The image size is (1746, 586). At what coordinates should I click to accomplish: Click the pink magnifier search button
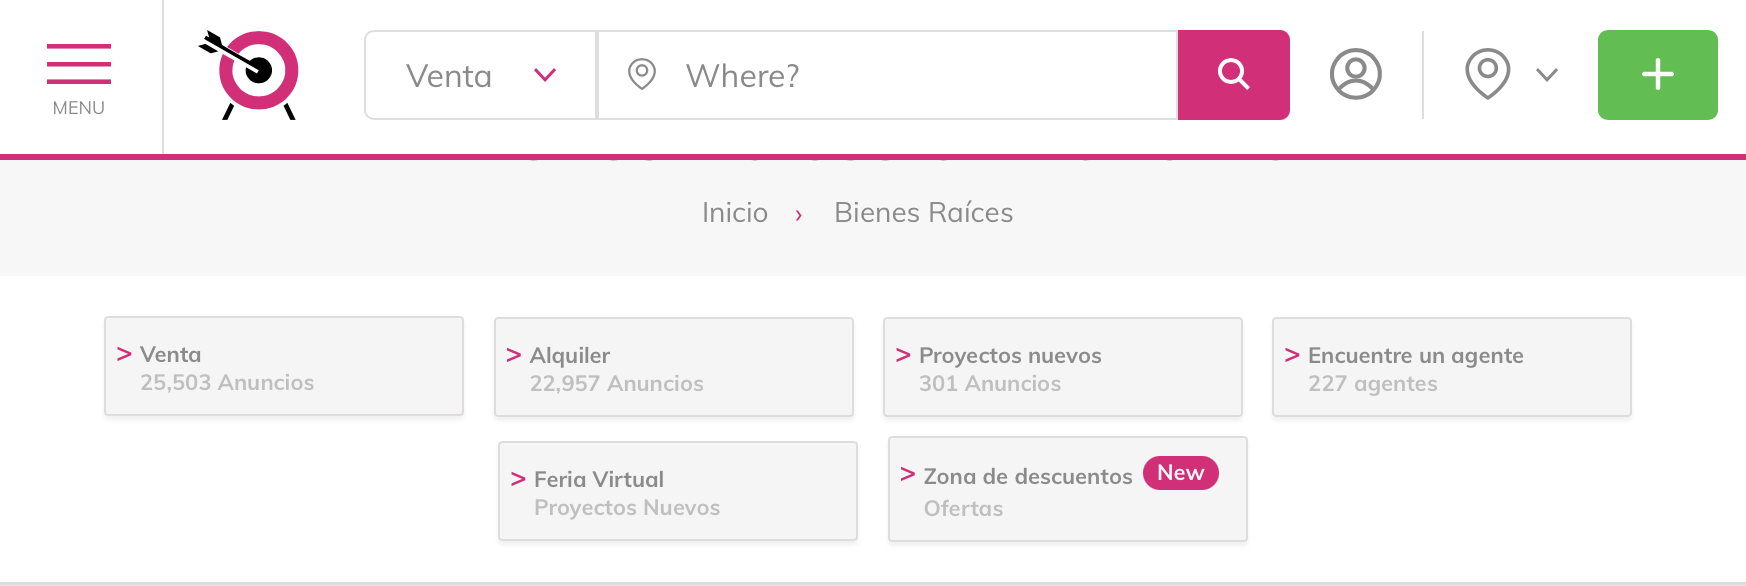click(x=1234, y=75)
